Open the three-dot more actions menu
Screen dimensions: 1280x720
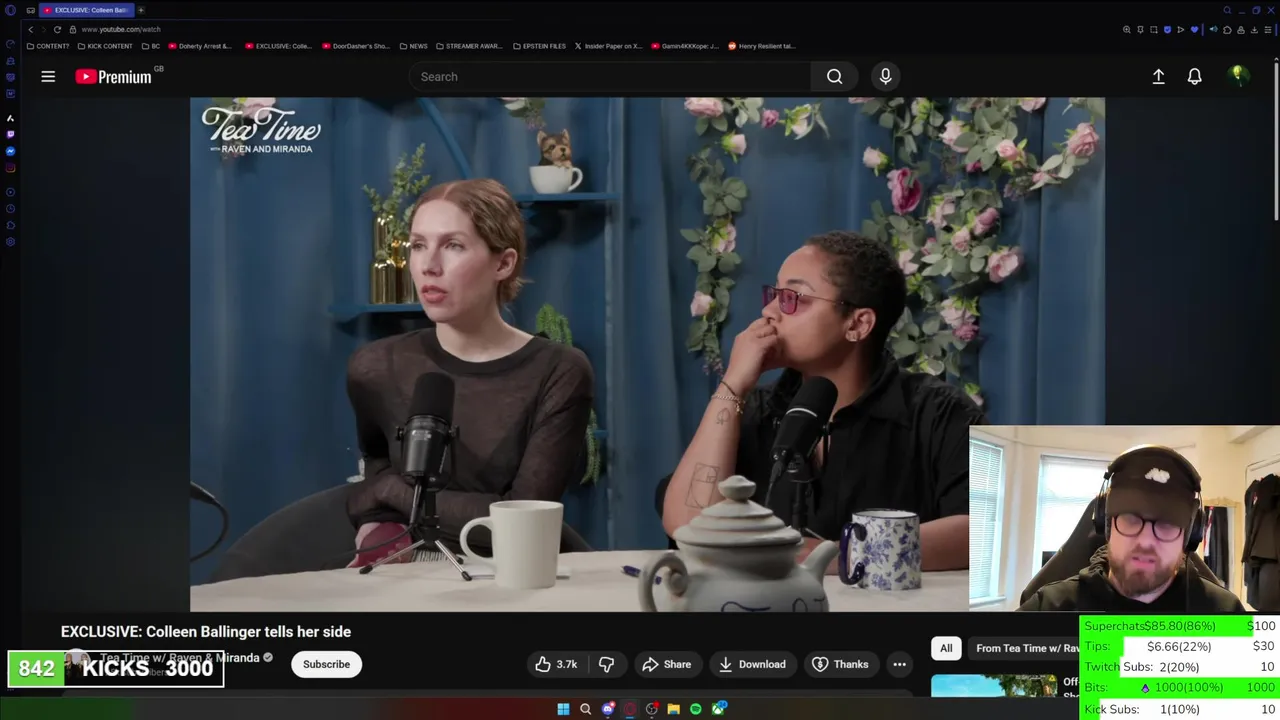point(899,664)
